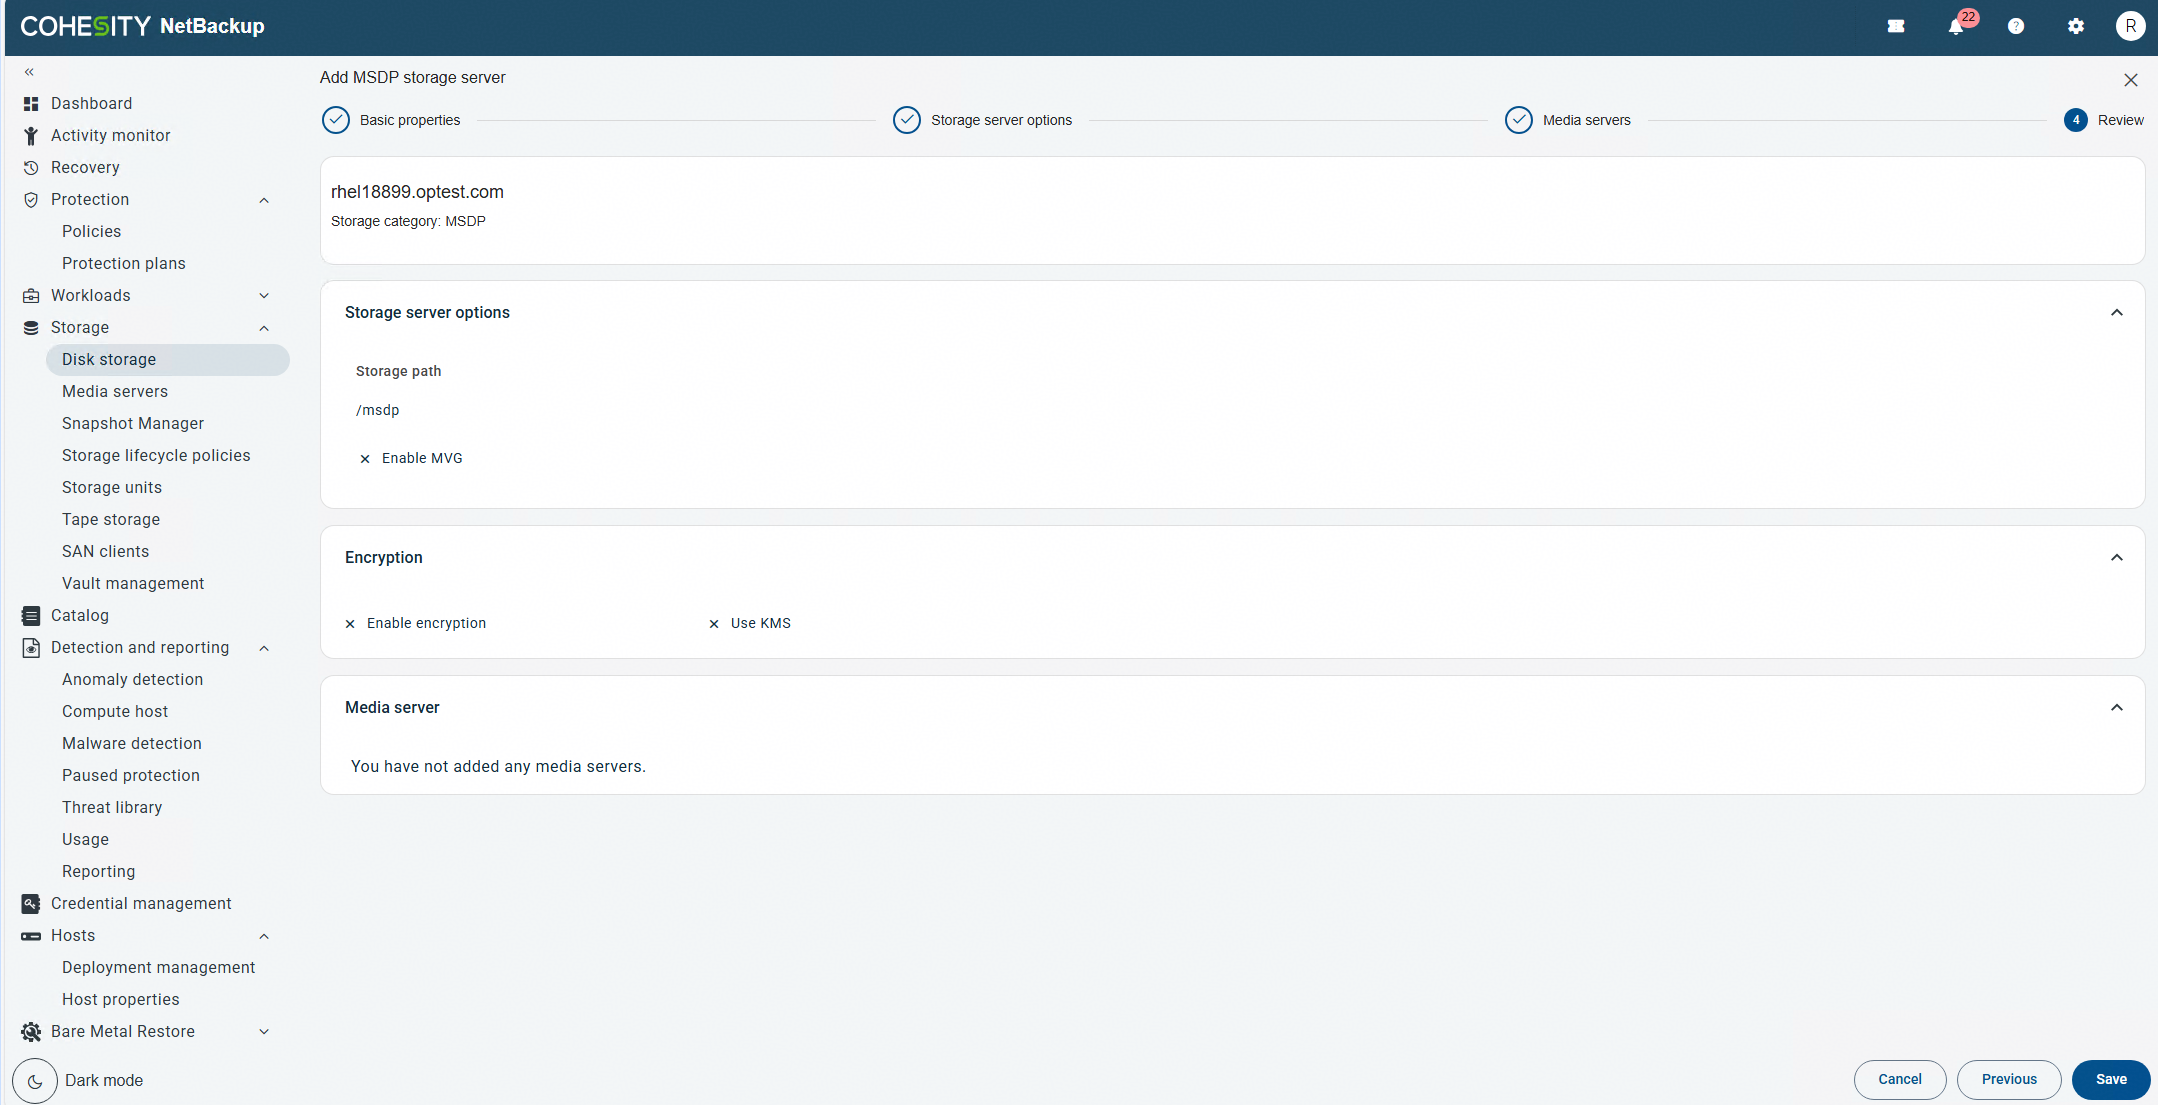This screenshot has width=2158, height=1105.
Task: Open the messages ticket icon in header
Action: [x=1896, y=27]
